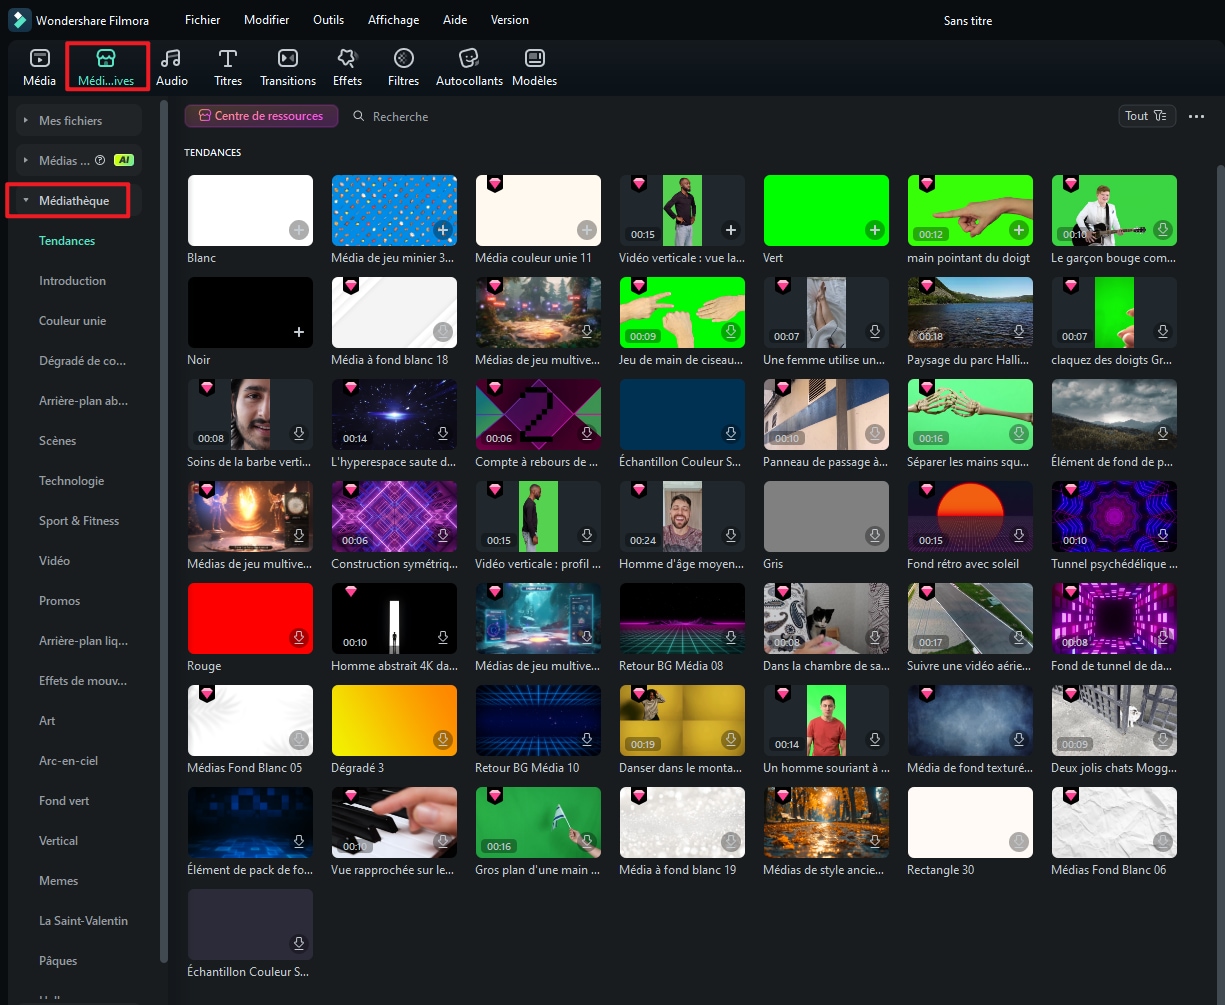Open the Scènes category
The width and height of the screenshot is (1225, 1005).
[x=58, y=441]
